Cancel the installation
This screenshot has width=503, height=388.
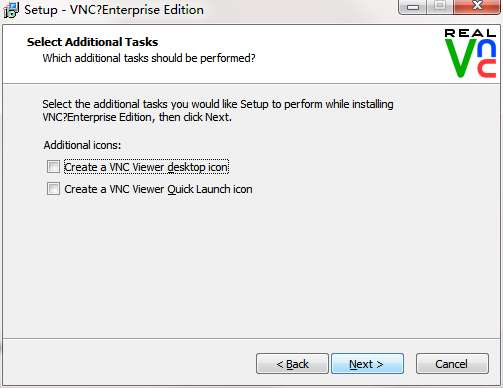pyautogui.click(x=452, y=364)
